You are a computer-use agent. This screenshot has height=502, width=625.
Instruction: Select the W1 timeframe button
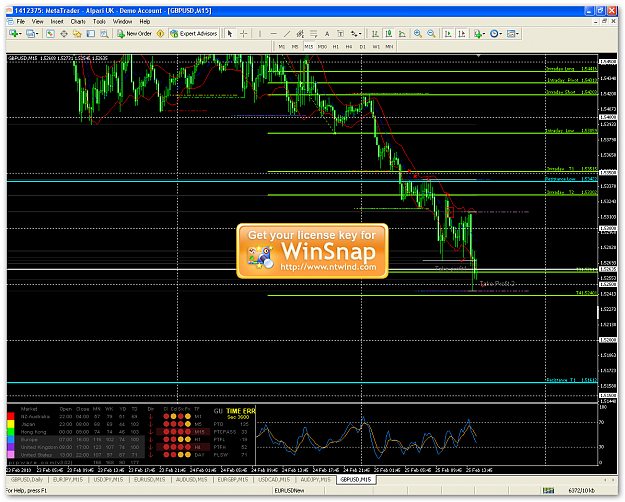point(376,47)
